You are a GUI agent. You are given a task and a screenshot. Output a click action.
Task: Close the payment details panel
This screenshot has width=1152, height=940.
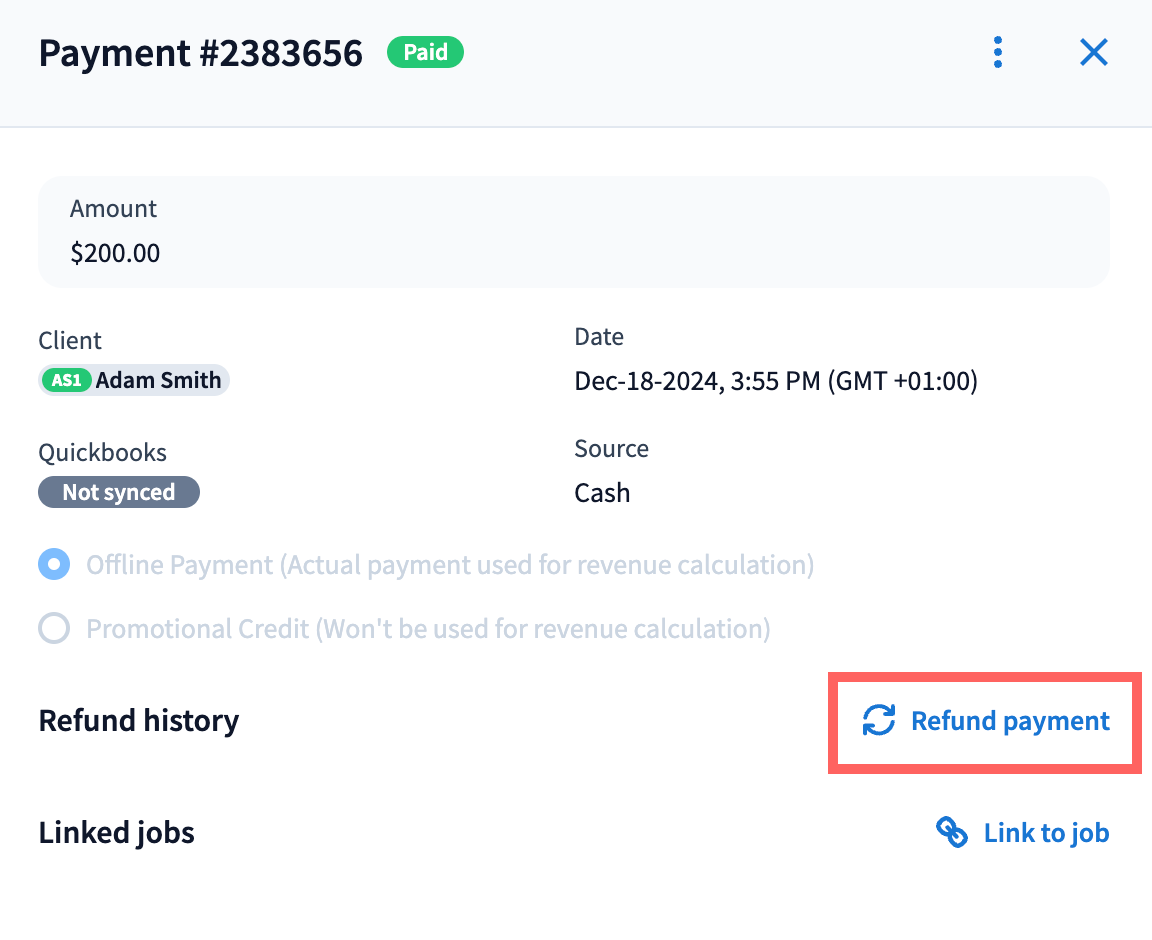pyautogui.click(x=1094, y=53)
